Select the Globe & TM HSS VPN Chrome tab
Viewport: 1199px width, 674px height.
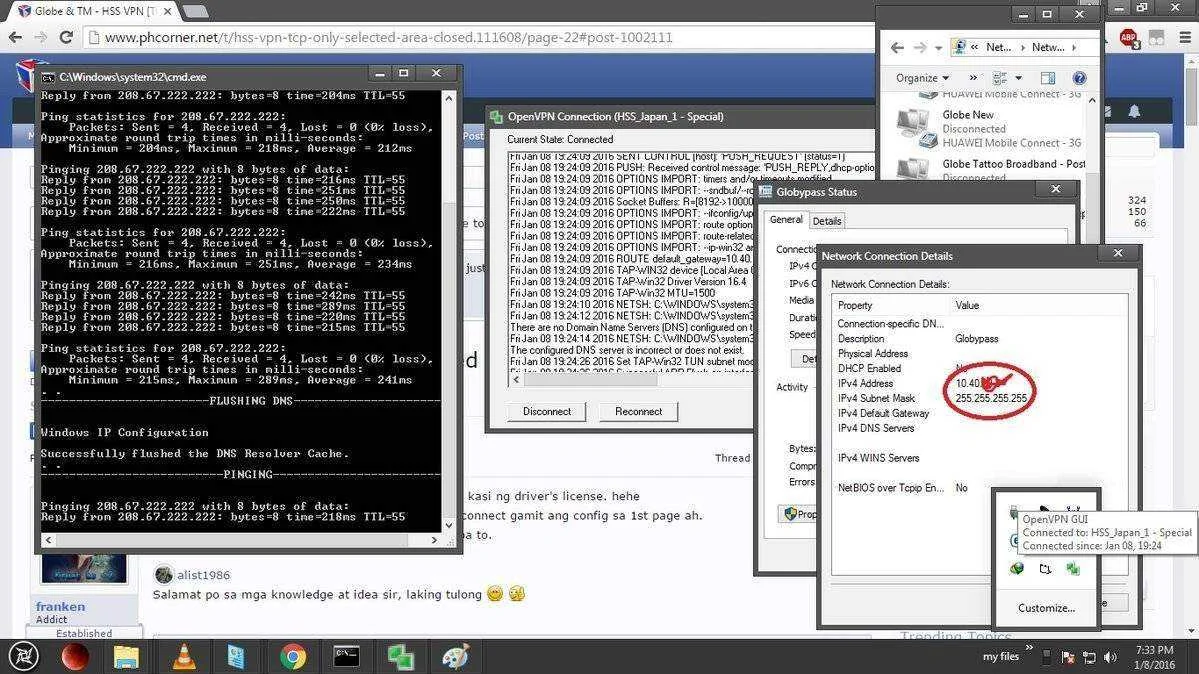96,11
